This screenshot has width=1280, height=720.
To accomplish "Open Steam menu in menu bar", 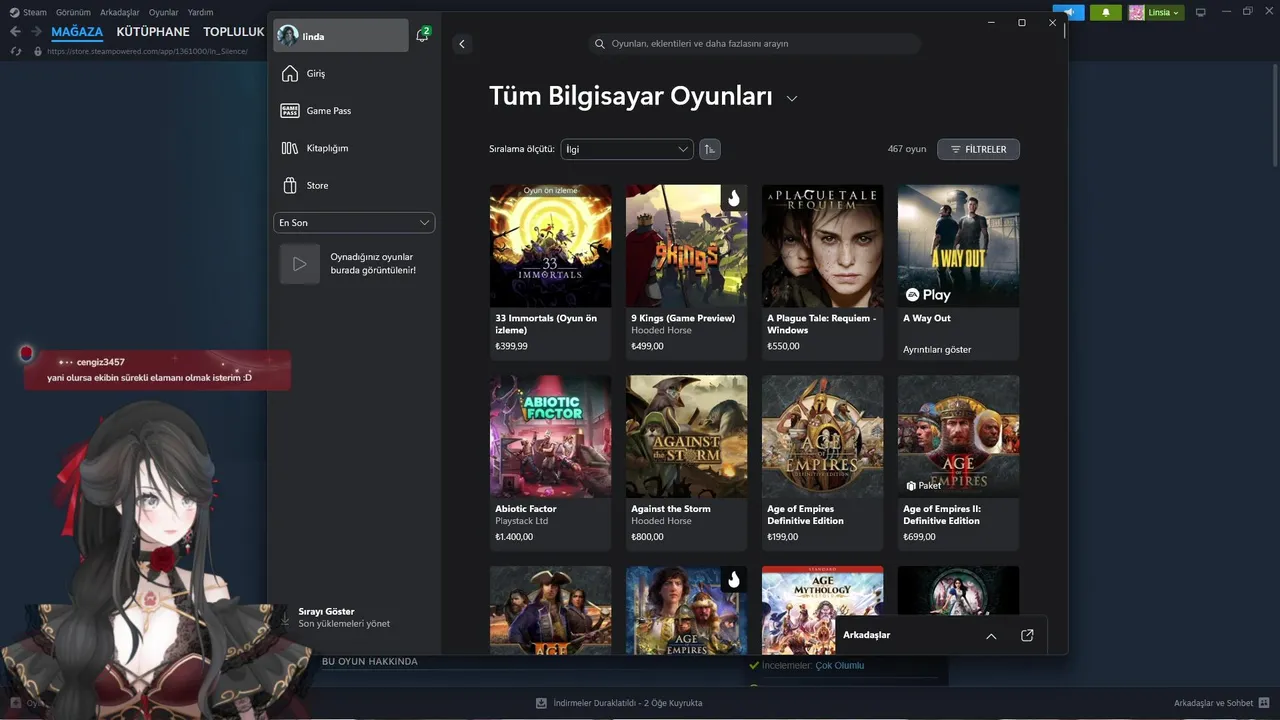I will pyautogui.click(x=35, y=12).
